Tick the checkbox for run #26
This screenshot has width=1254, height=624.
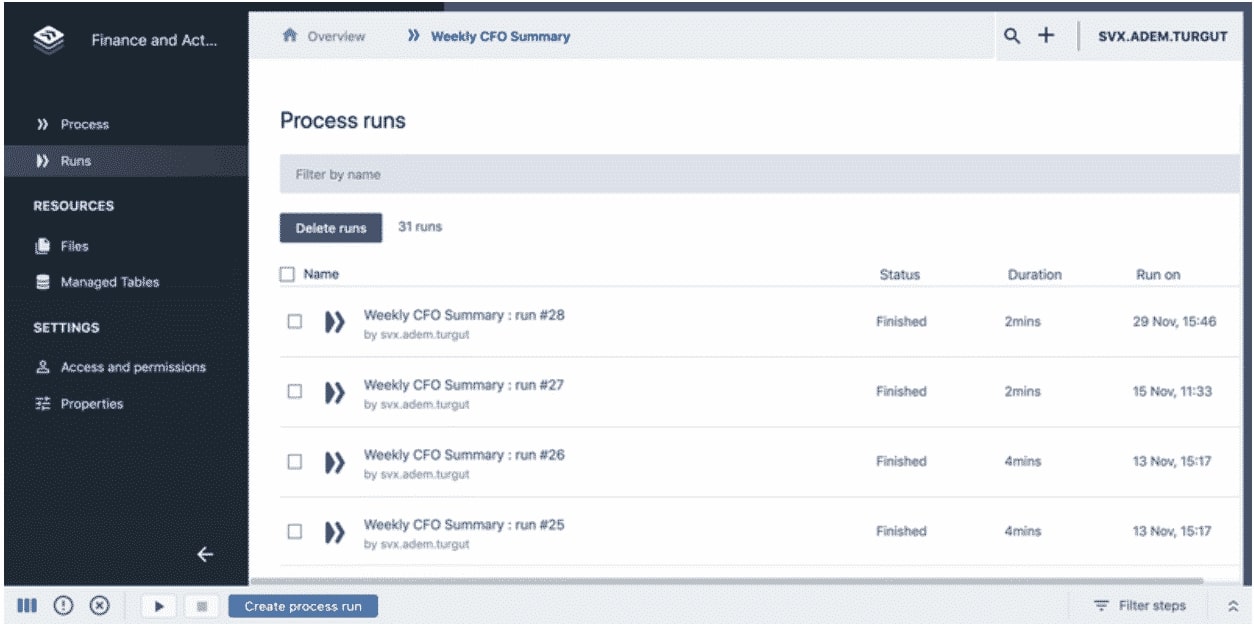(x=295, y=462)
